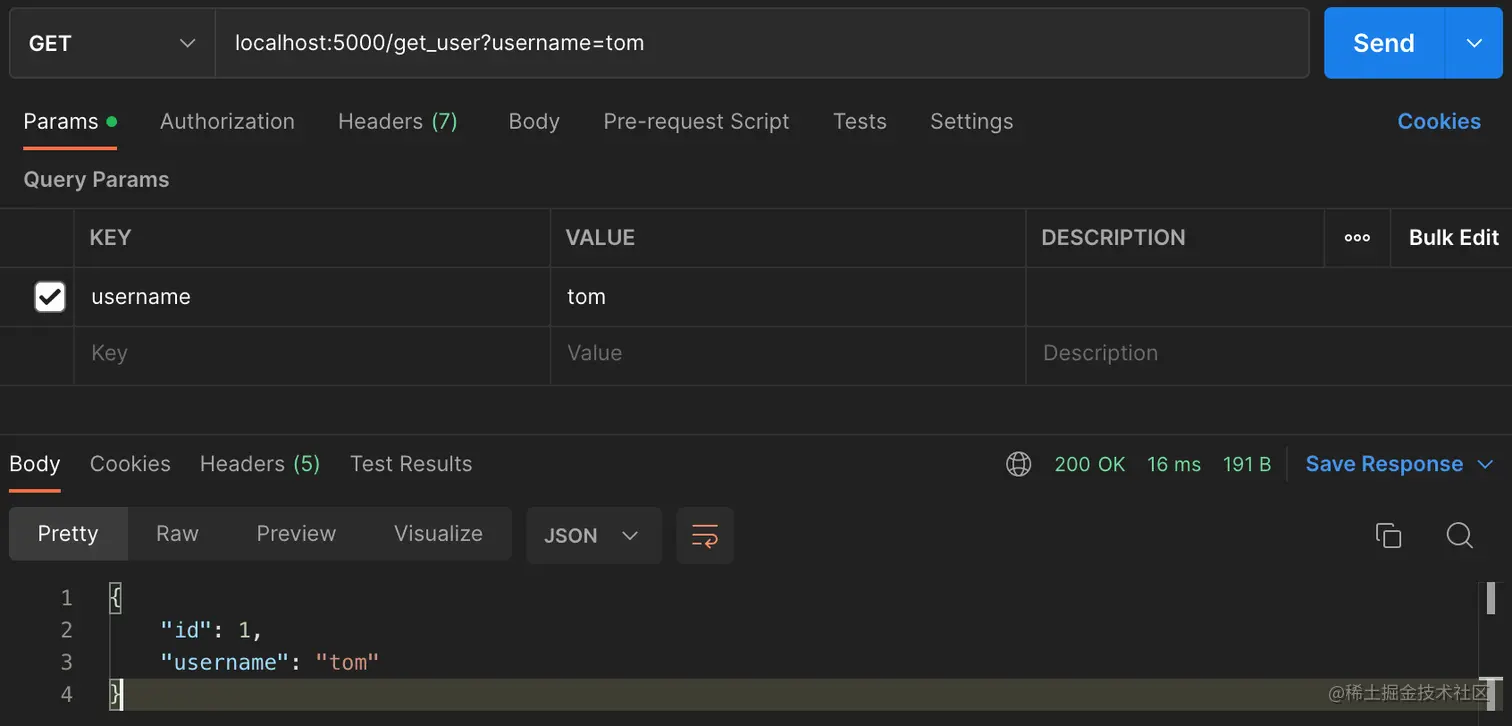Screen dimensions: 1512x726
Task: Open the JSON format dropdown
Action: [x=592, y=535]
